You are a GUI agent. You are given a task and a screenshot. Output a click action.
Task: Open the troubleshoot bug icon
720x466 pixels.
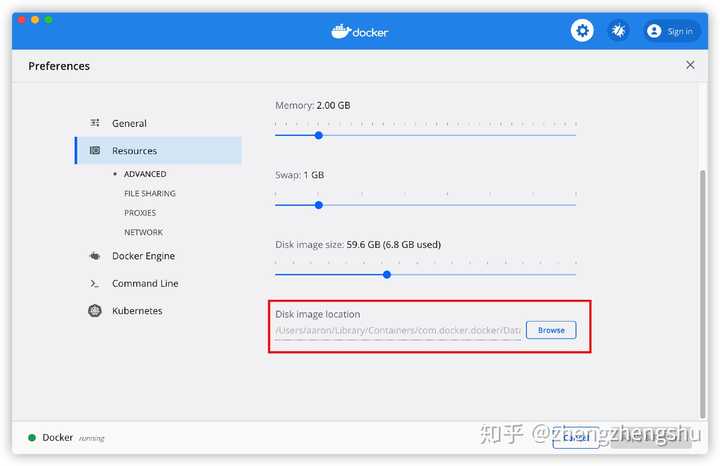[619, 31]
